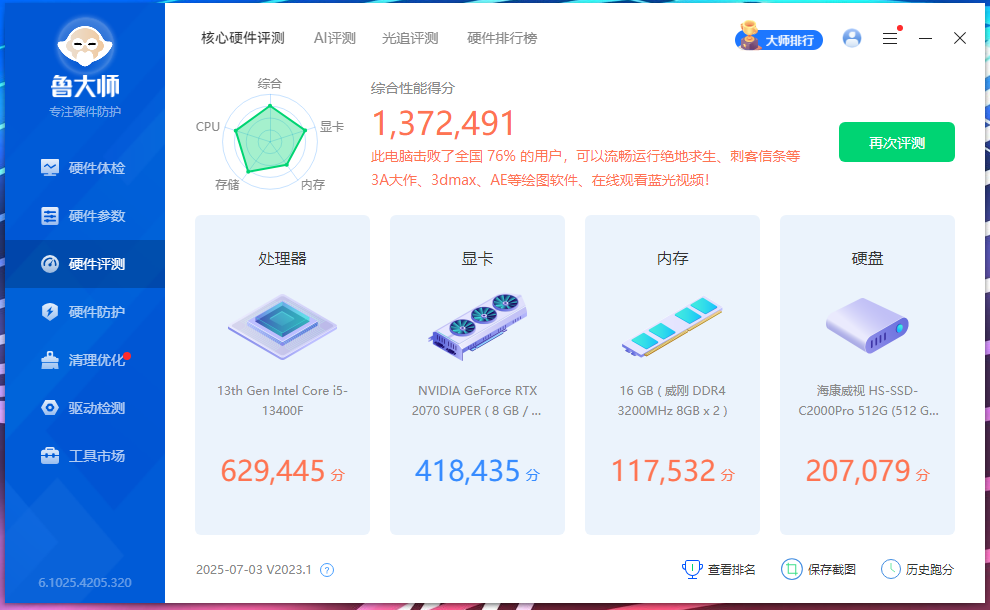
Task: Switch to the AI评测 tab
Action: tap(335, 39)
